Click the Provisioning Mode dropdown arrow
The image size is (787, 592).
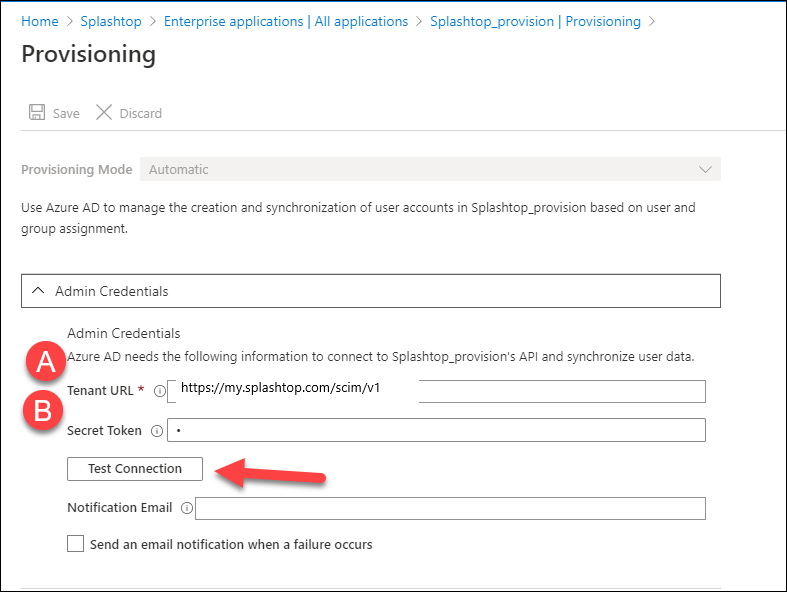(705, 169)
